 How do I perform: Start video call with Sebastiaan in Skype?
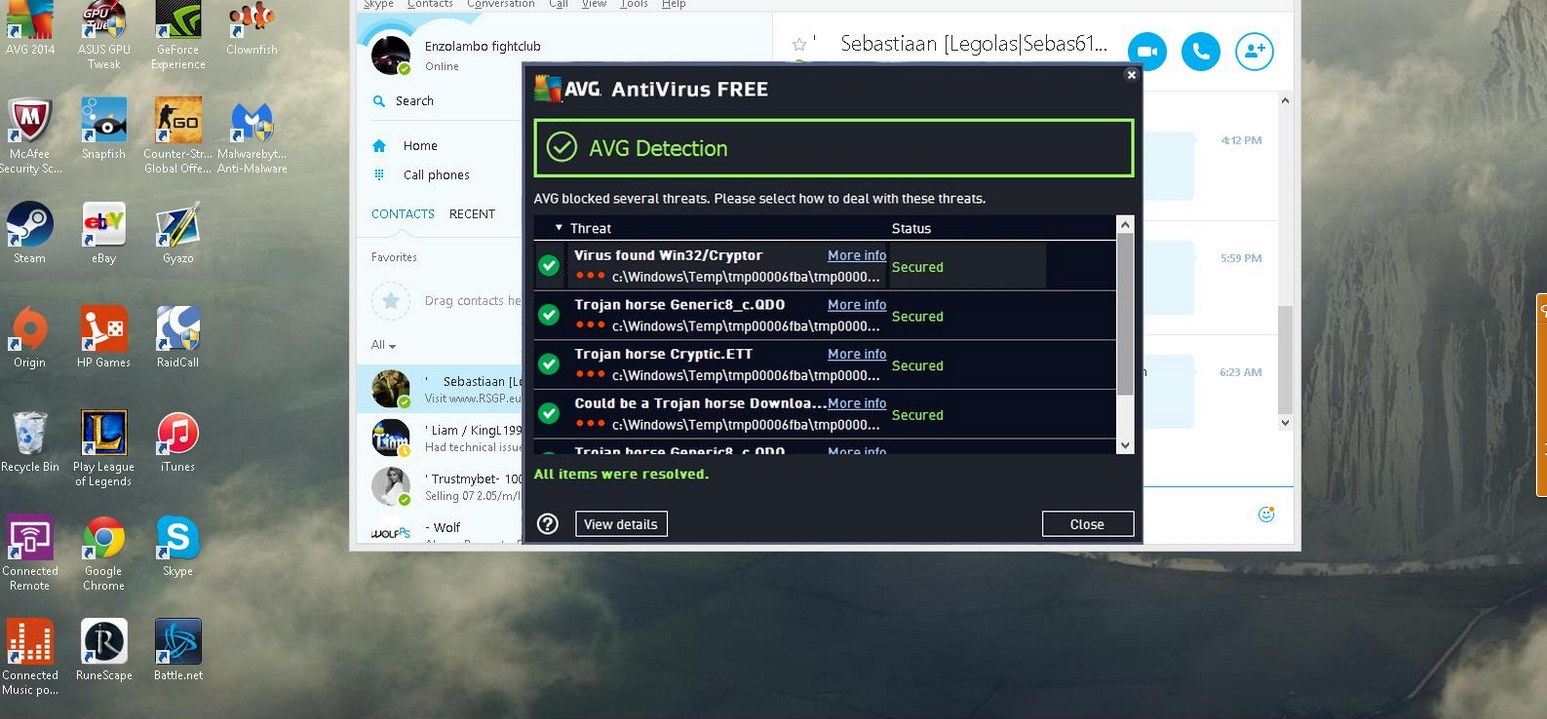(1147, 51)
